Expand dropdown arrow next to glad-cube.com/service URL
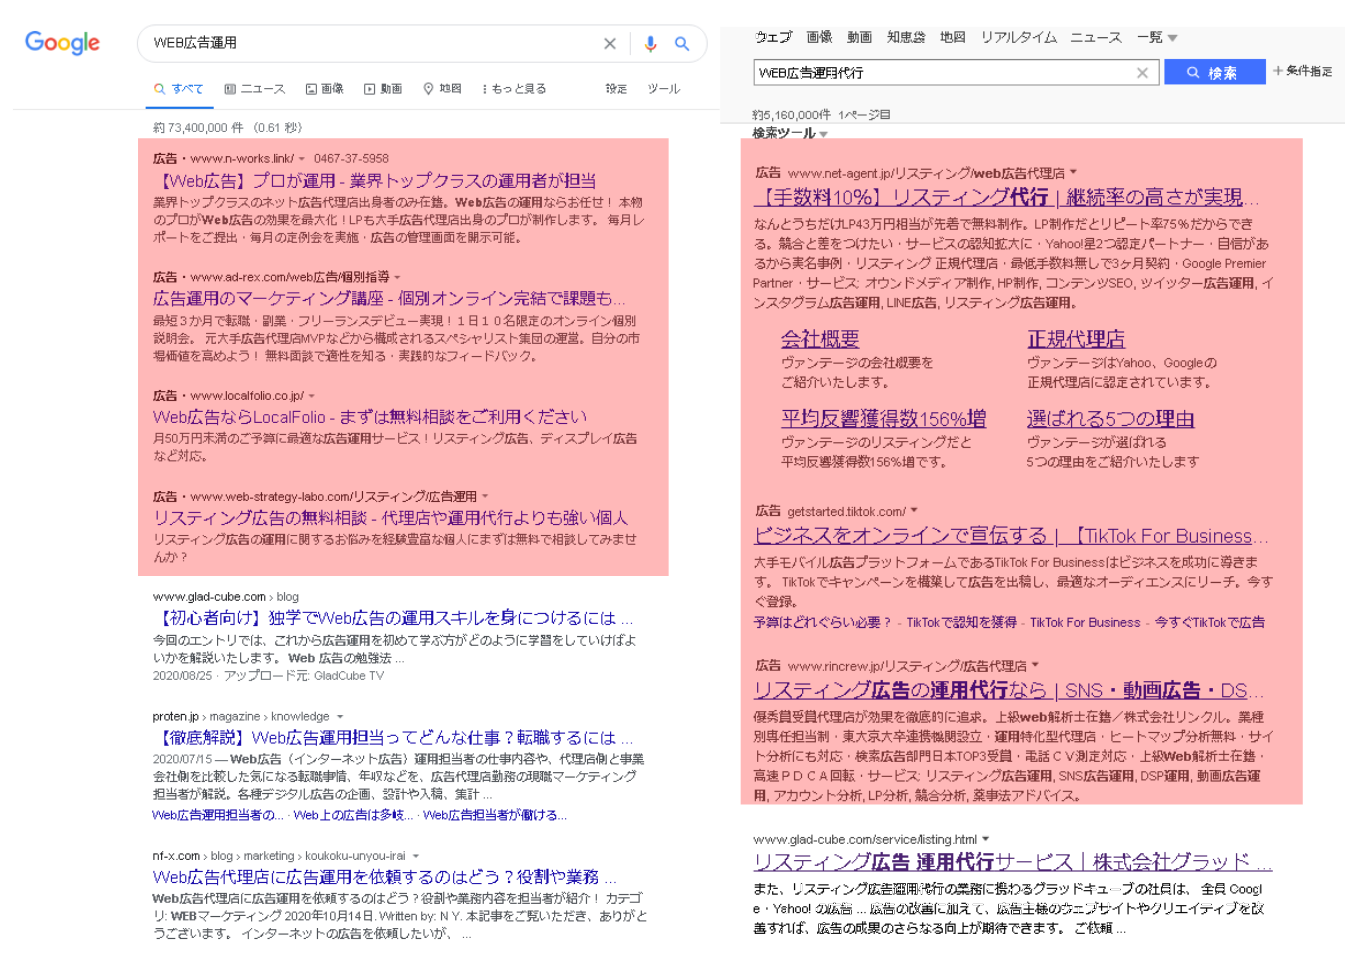 click(986, 839)
